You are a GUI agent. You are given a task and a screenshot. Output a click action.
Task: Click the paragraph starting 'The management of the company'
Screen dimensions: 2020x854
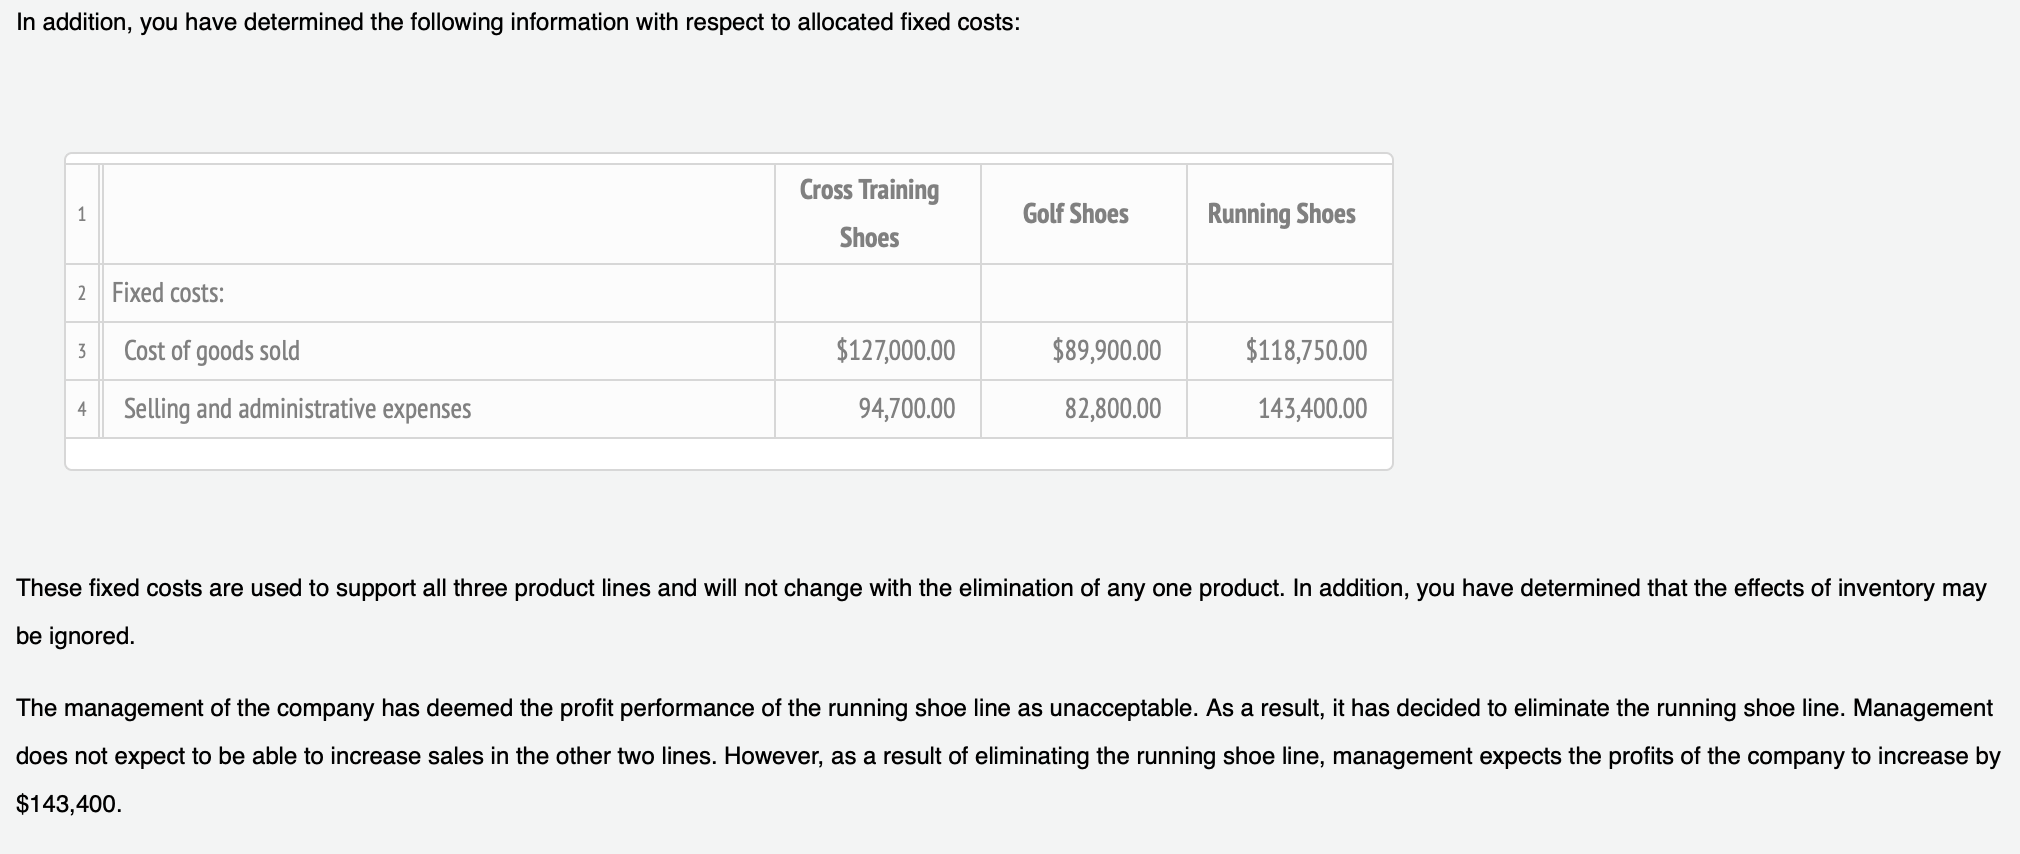[x=1008, y=756]
